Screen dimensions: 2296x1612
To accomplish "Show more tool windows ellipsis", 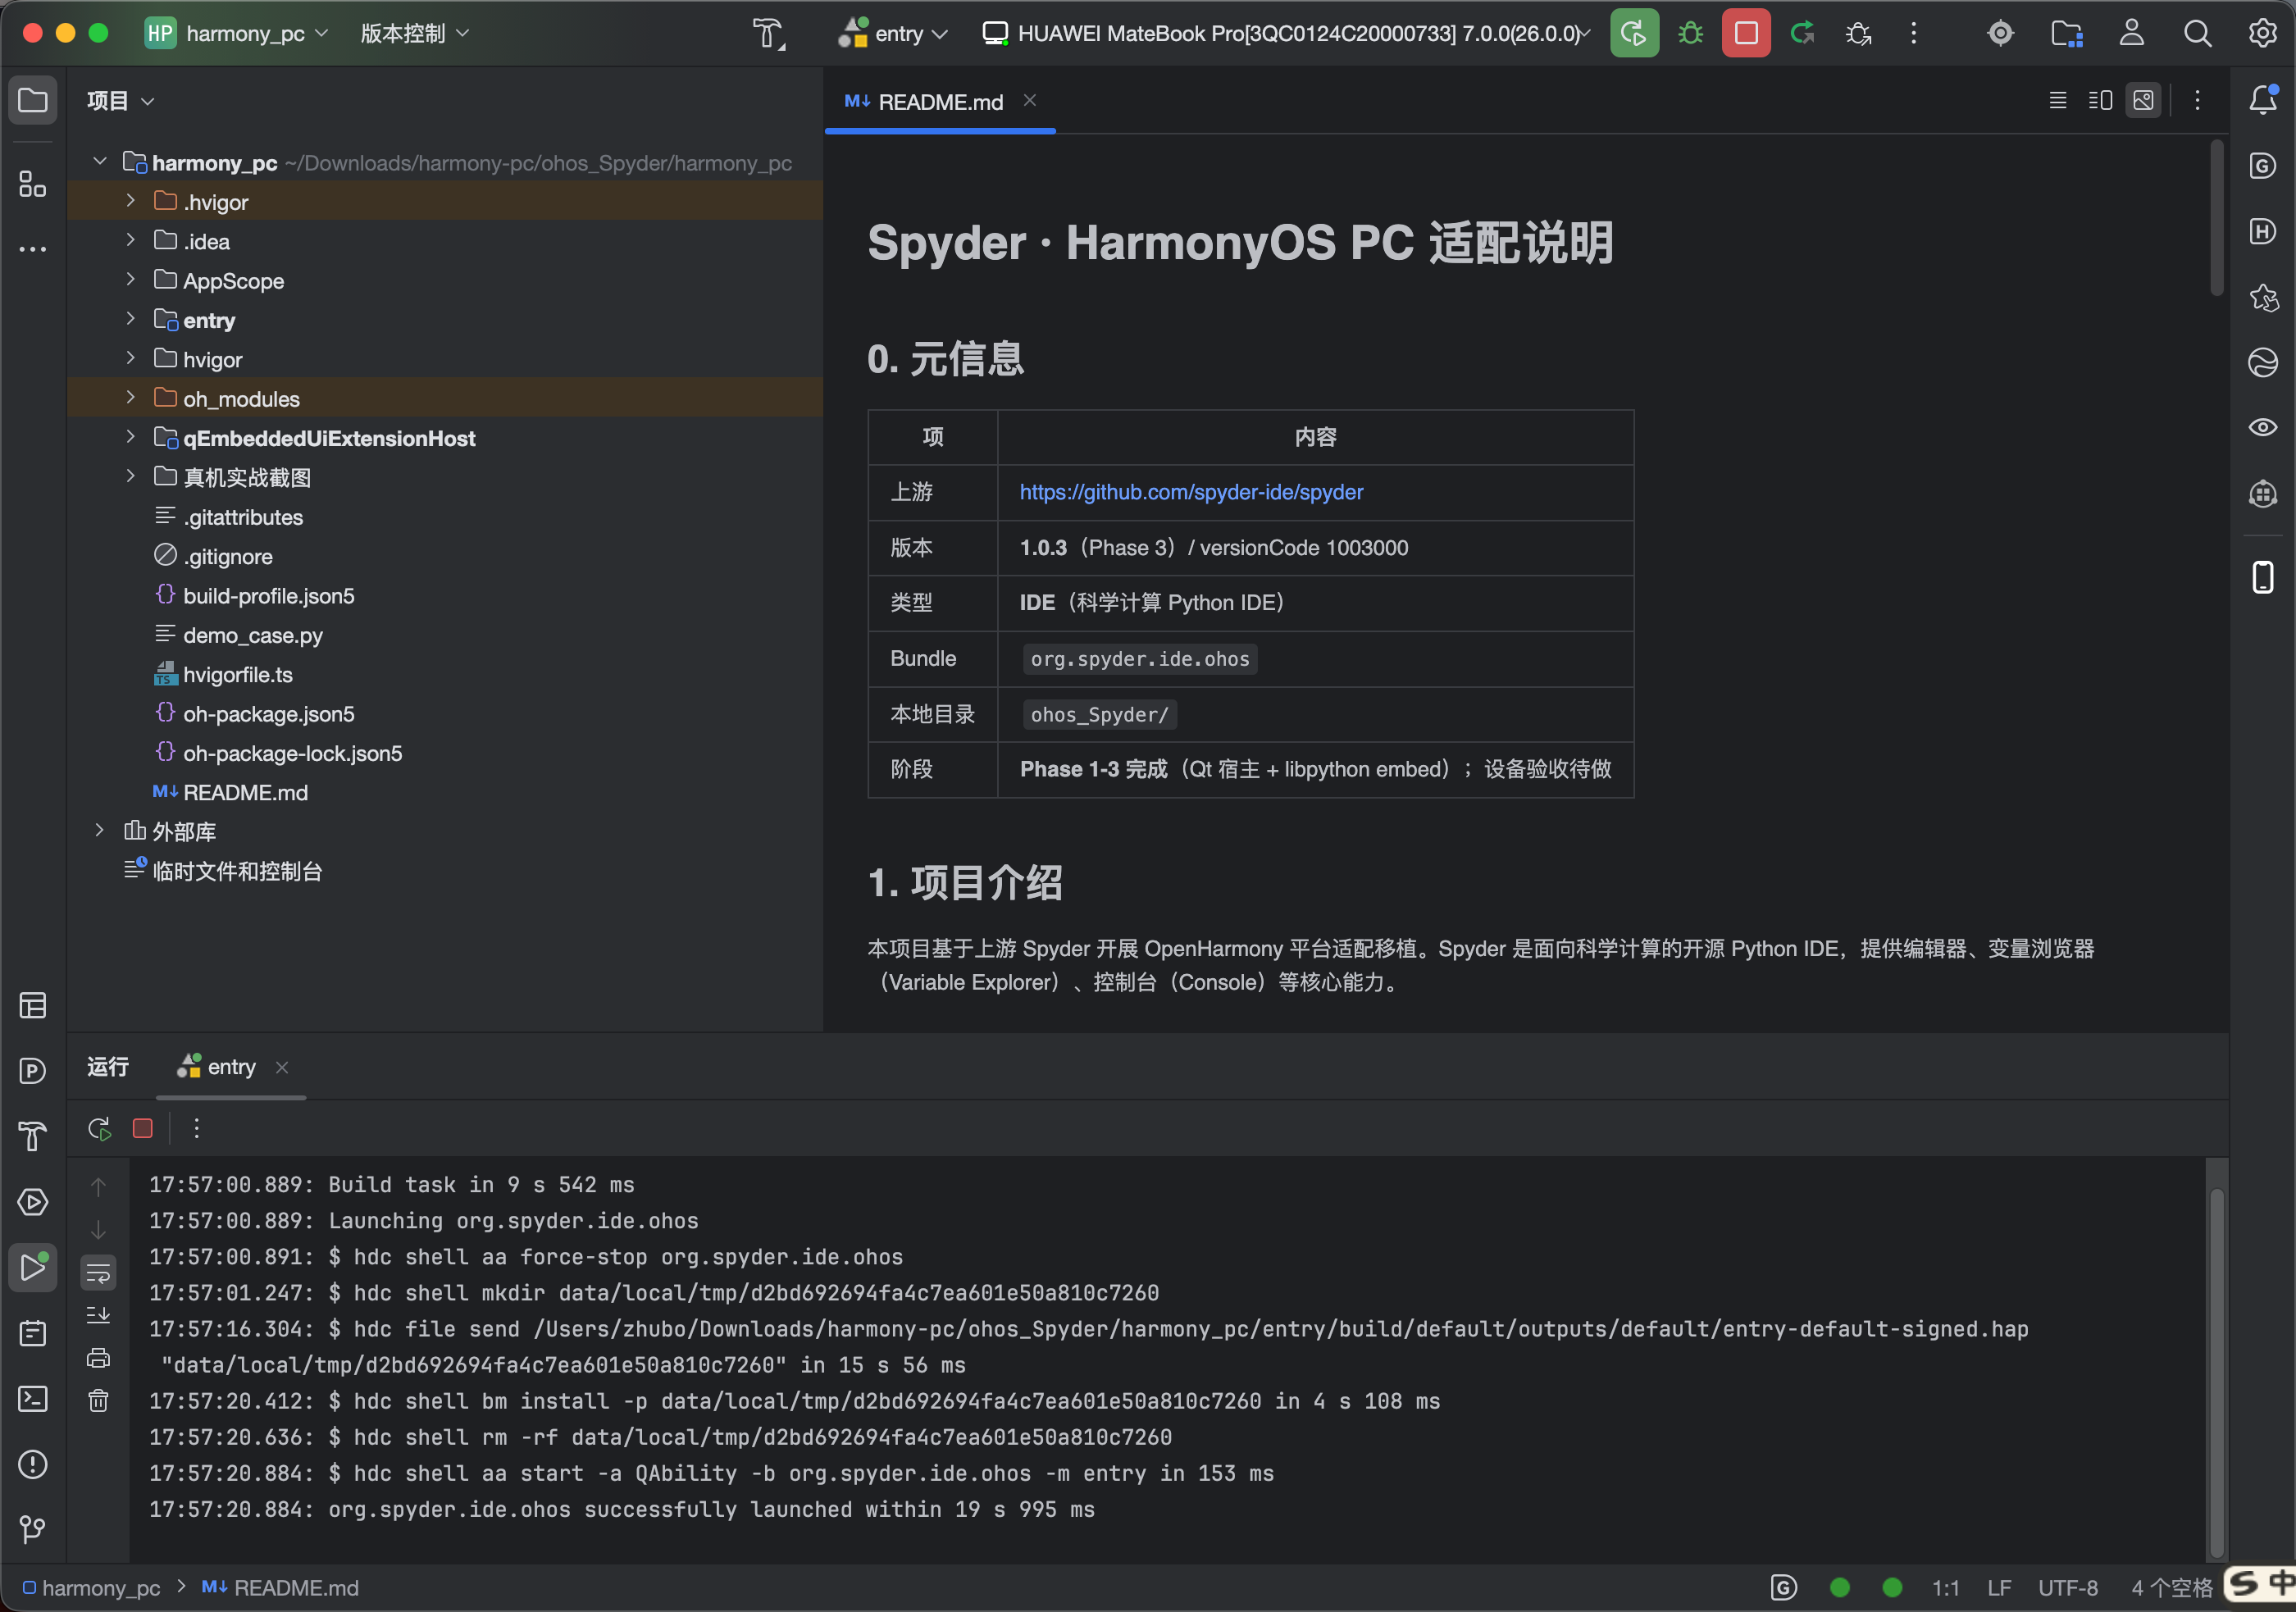I will tap(32, 249).
